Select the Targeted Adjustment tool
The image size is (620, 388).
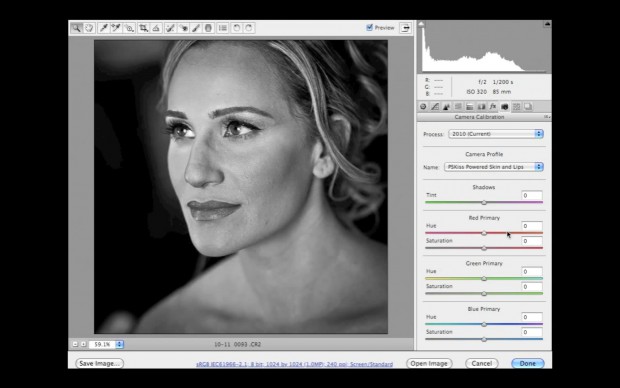pos(129,28)
